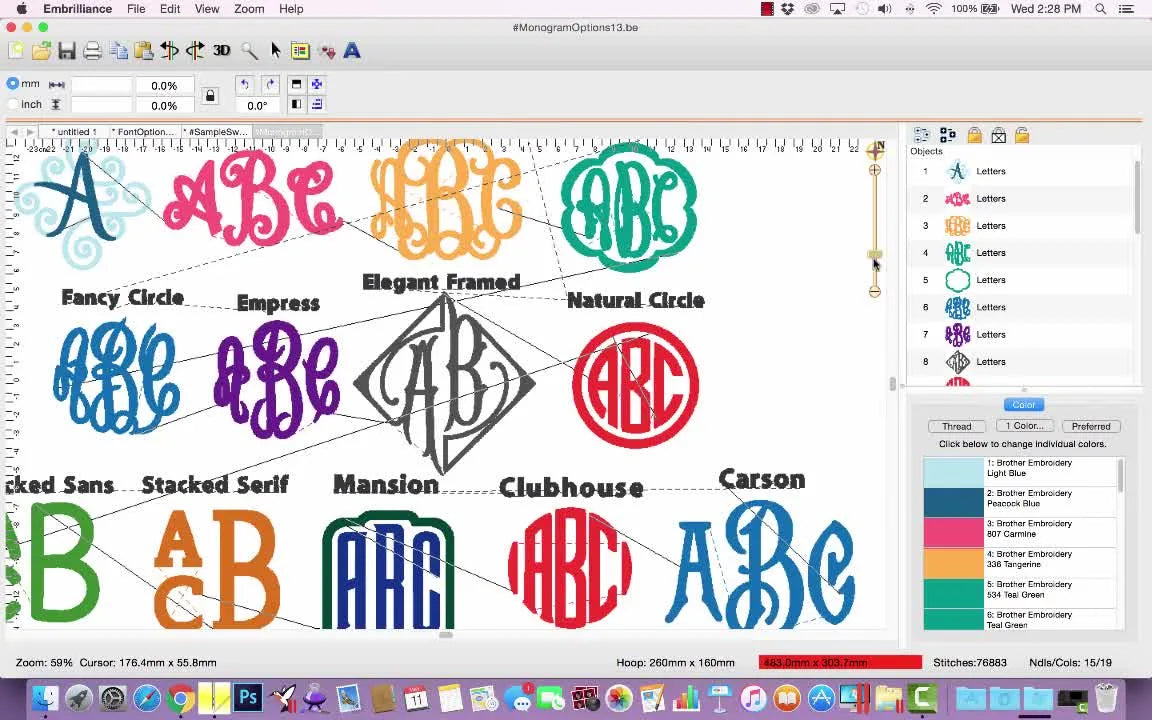The width and height of the screenshot is (1152, 720).
Task: Click the rotation angle field
Action: click(x=257, y=105)
